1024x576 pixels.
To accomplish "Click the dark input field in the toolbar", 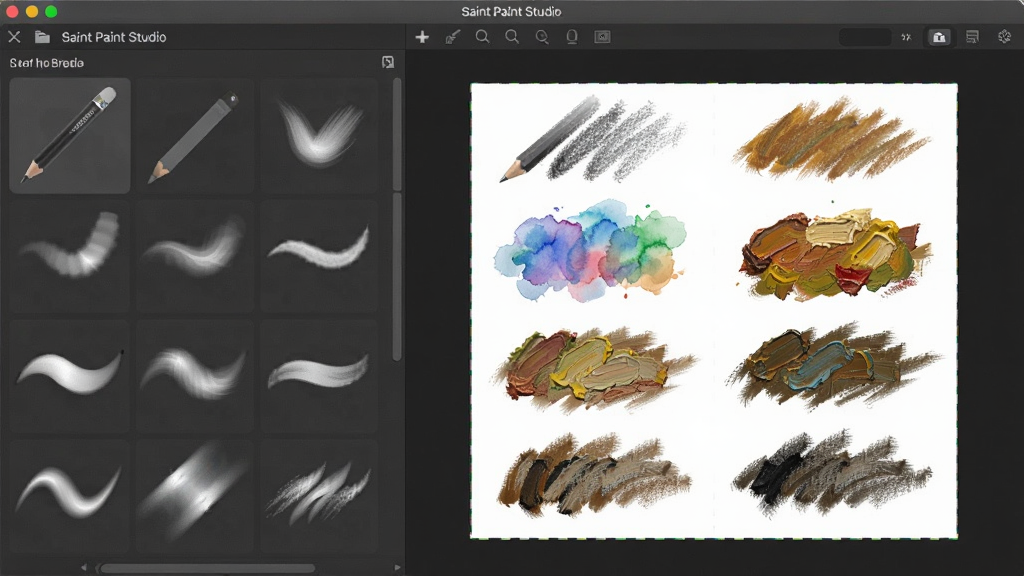I will (865, 37).
